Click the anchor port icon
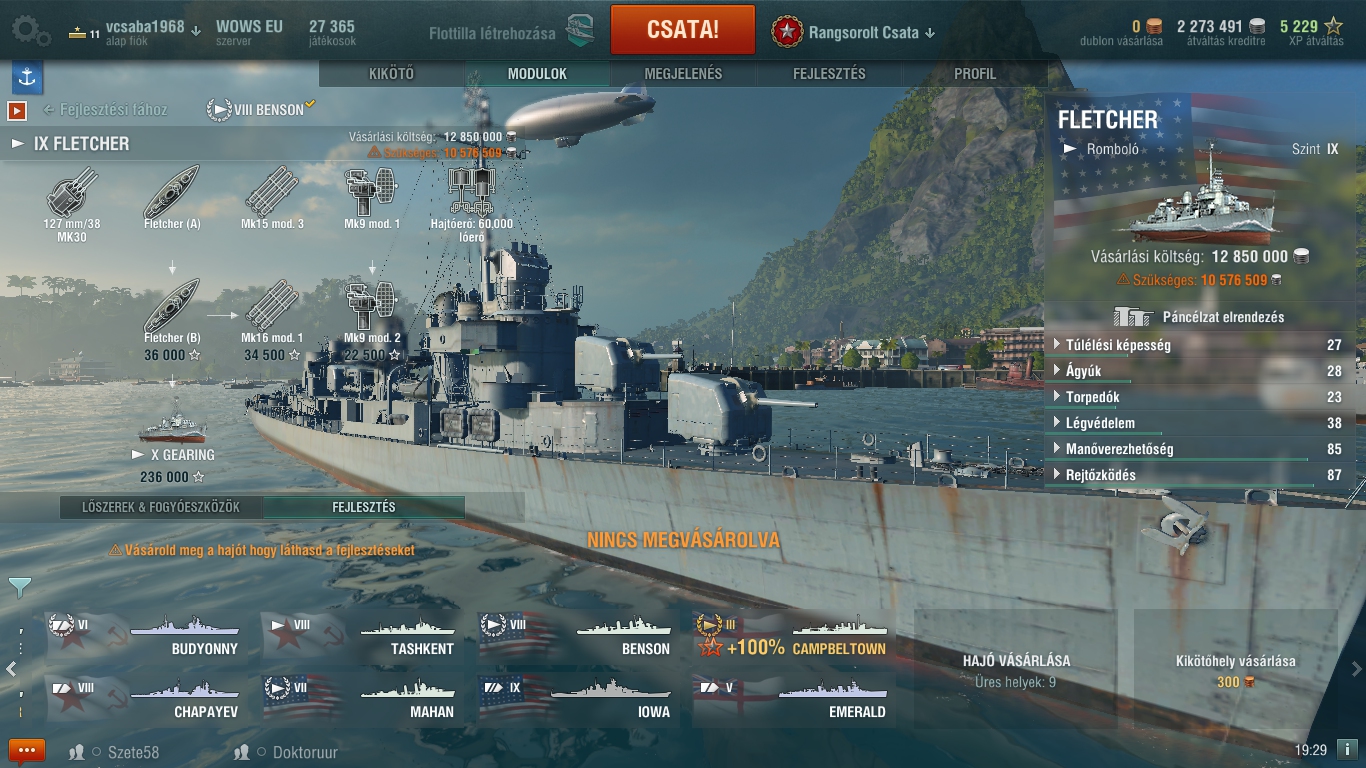 (27, 77)
